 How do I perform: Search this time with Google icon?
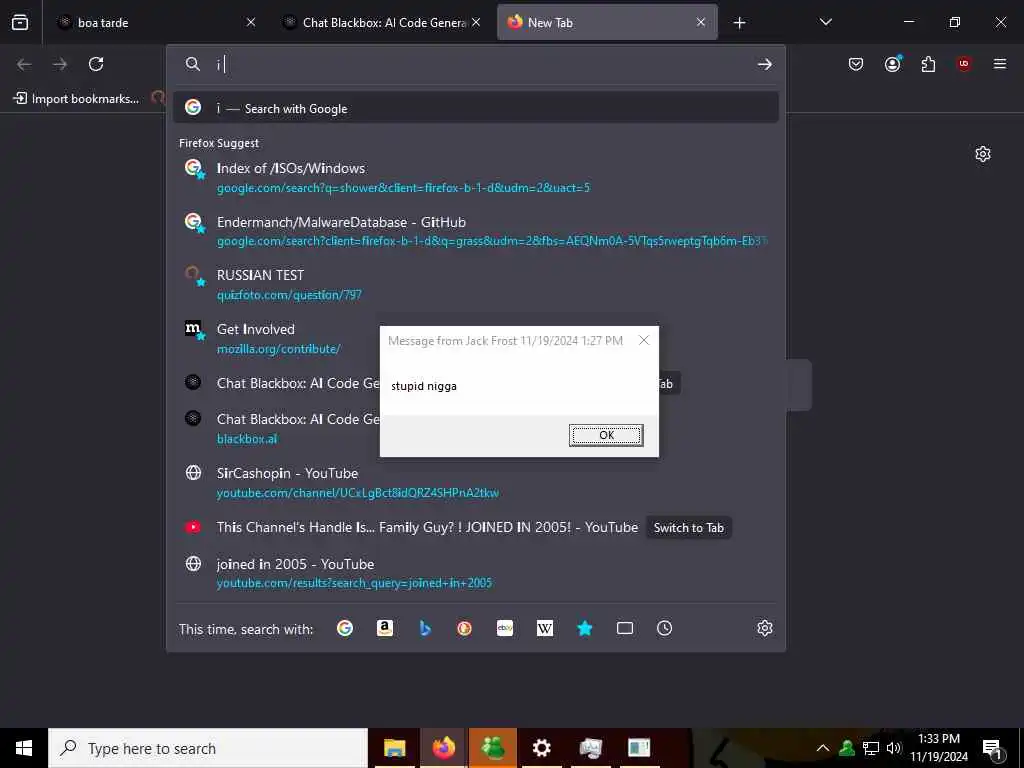[345, 628]
